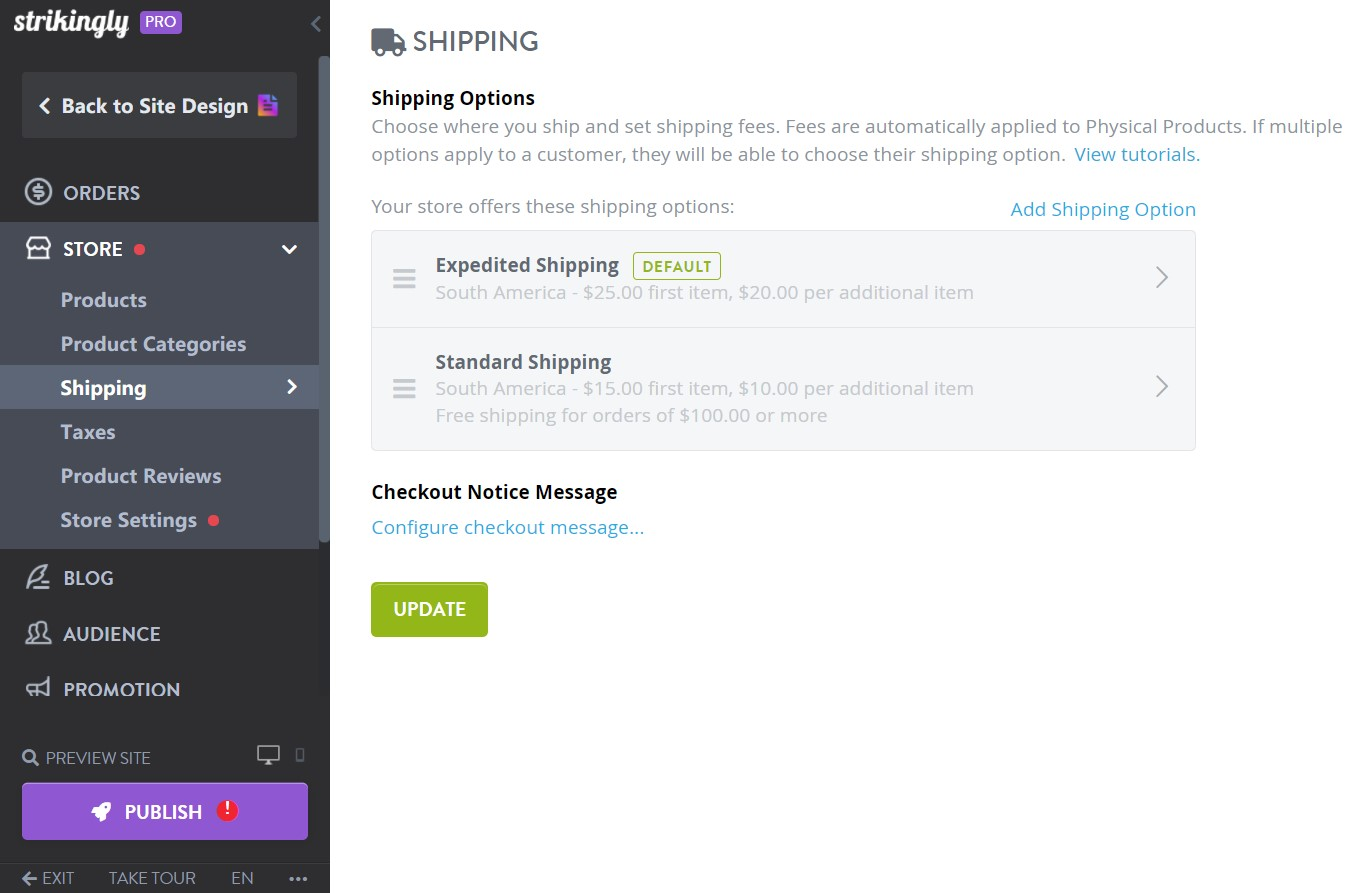Click the Promotion megaphone icon
Screen dimensions: 1366x893
click(37, 689)
